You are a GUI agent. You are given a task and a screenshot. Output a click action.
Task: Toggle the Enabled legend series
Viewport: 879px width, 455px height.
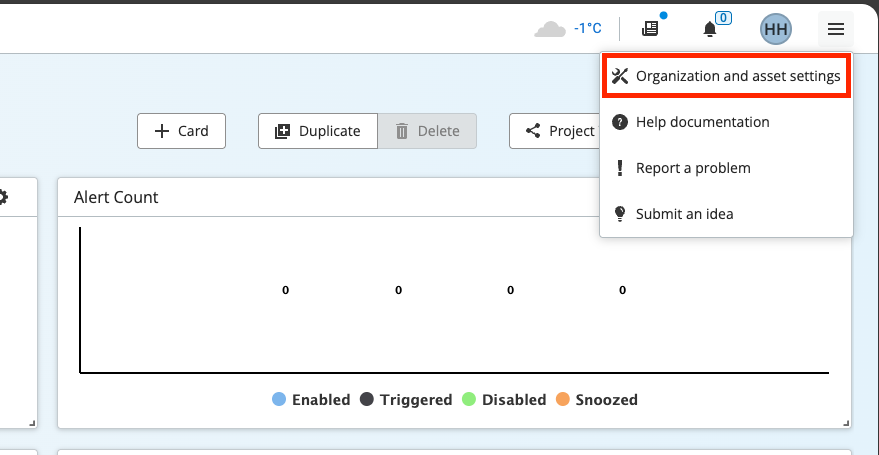tap(311, 400)
